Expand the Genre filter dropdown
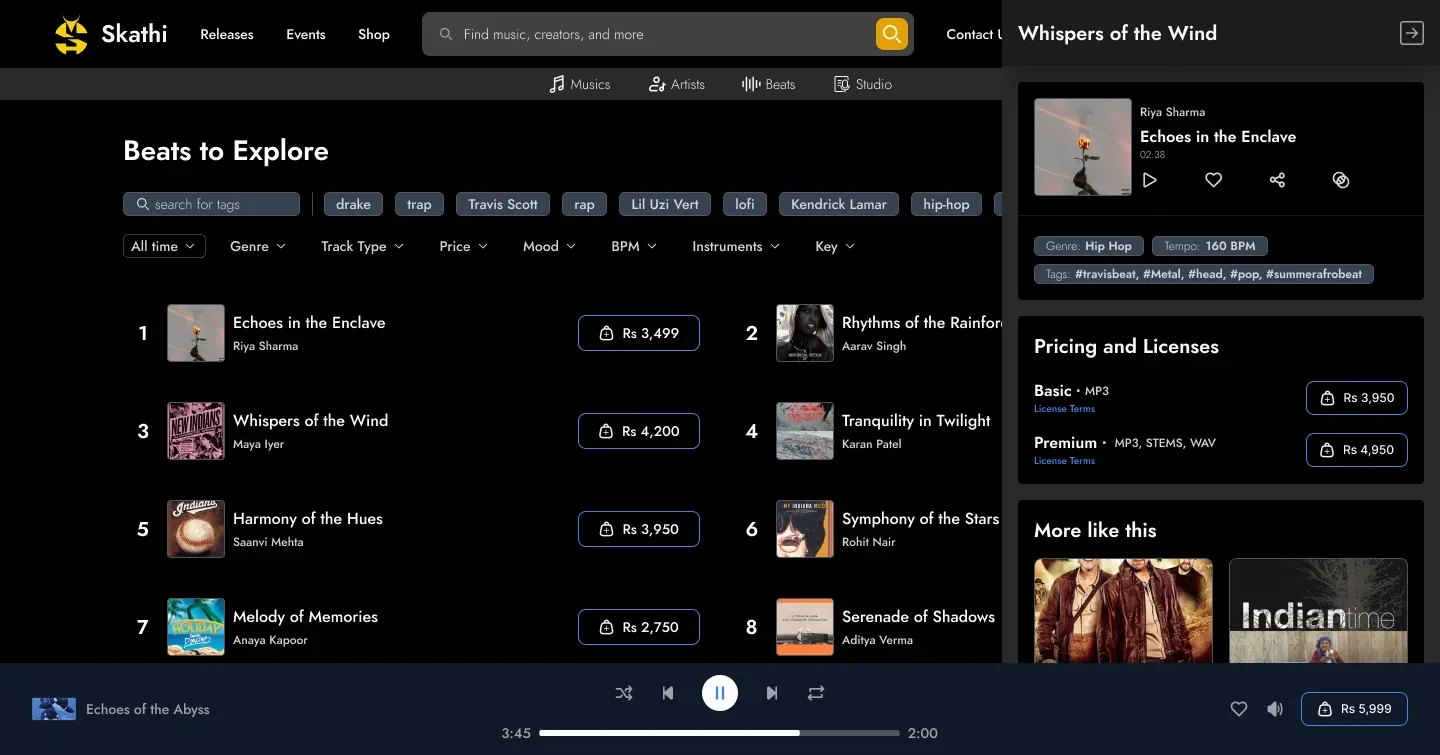 coord(258,246)
